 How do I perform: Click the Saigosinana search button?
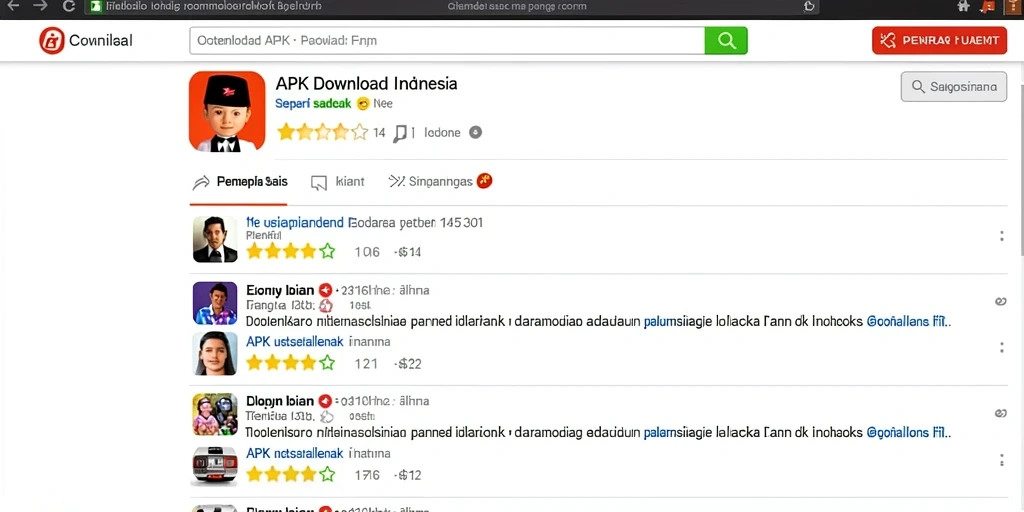(953, 86)
